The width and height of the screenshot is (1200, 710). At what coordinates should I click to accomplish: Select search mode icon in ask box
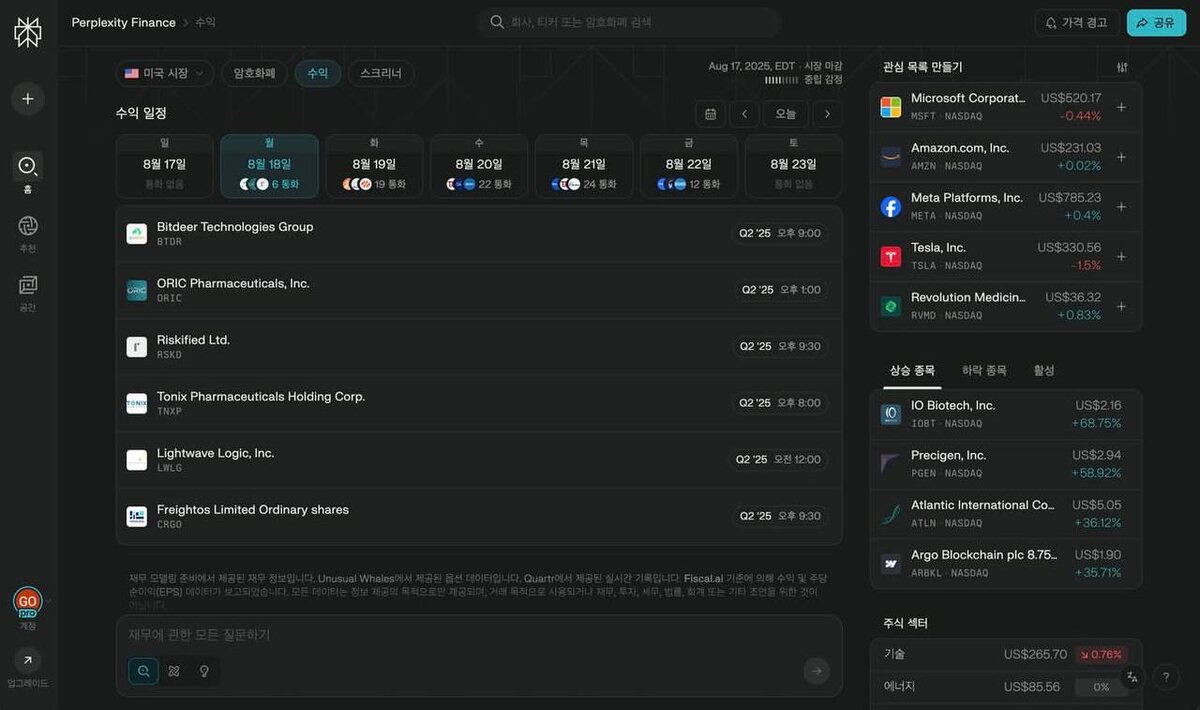144,671
